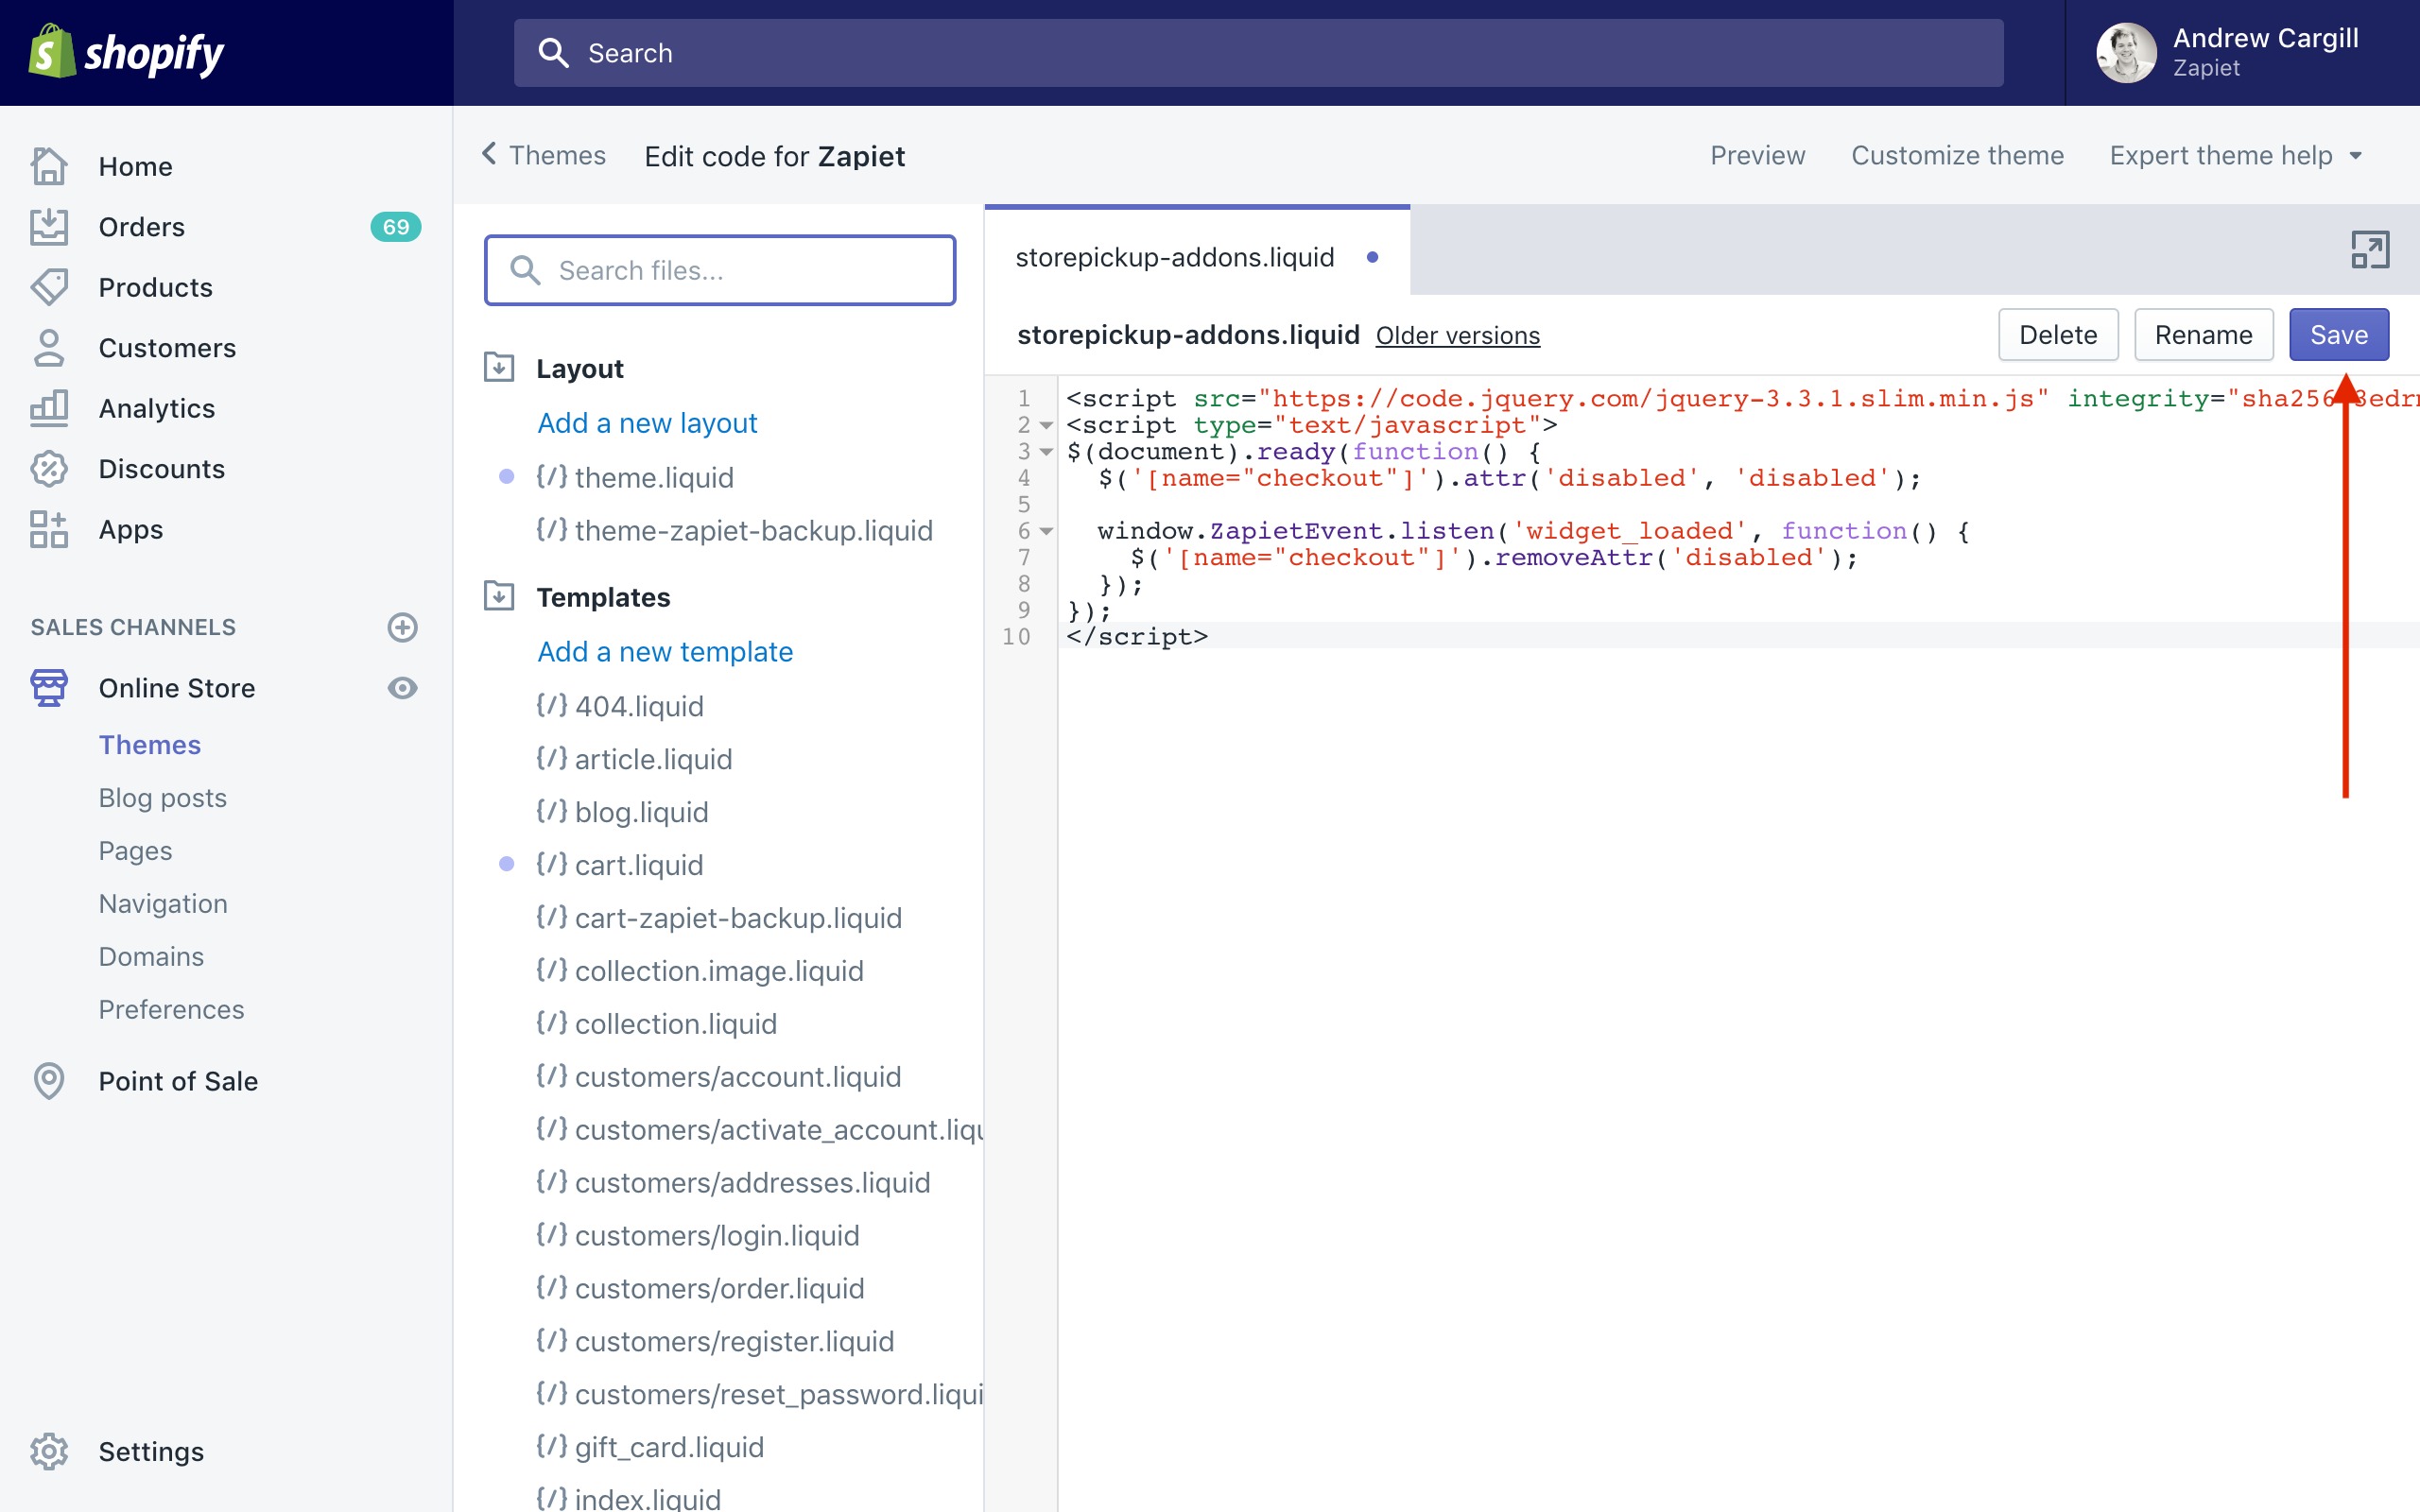
Task: Add a new sales channel plus icon
Action: [x=402, y=627]
